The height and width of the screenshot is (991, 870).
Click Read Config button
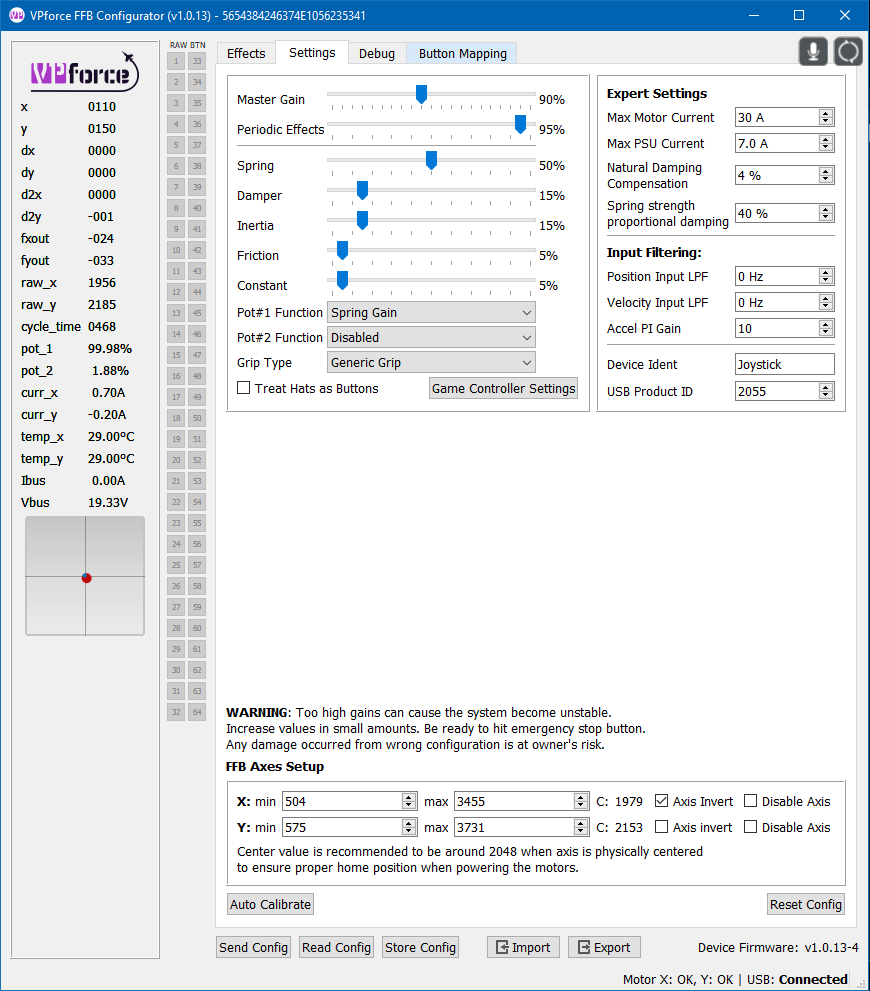336,947
